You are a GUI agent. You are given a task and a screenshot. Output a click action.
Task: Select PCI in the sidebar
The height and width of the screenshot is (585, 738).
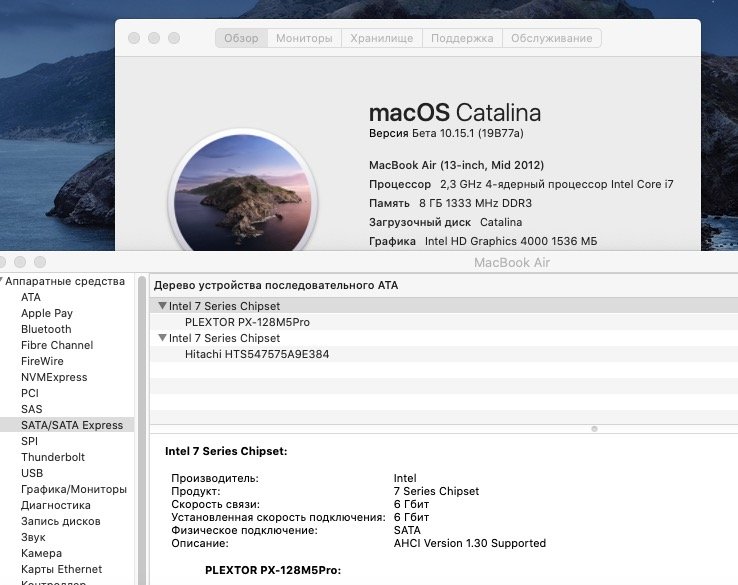point(30,393)
